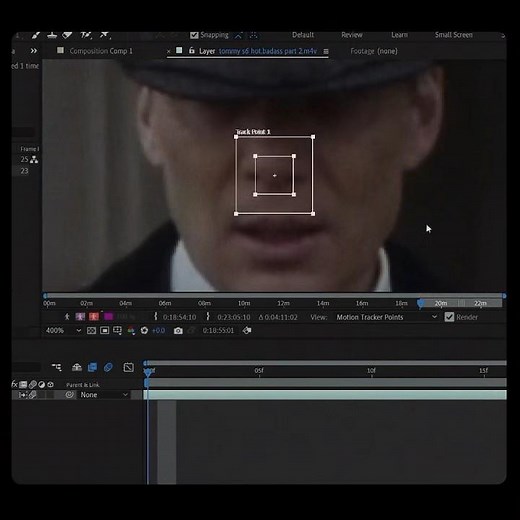Close the Layer panel tab
Screen dimensions: 520x520
point(168,51)
